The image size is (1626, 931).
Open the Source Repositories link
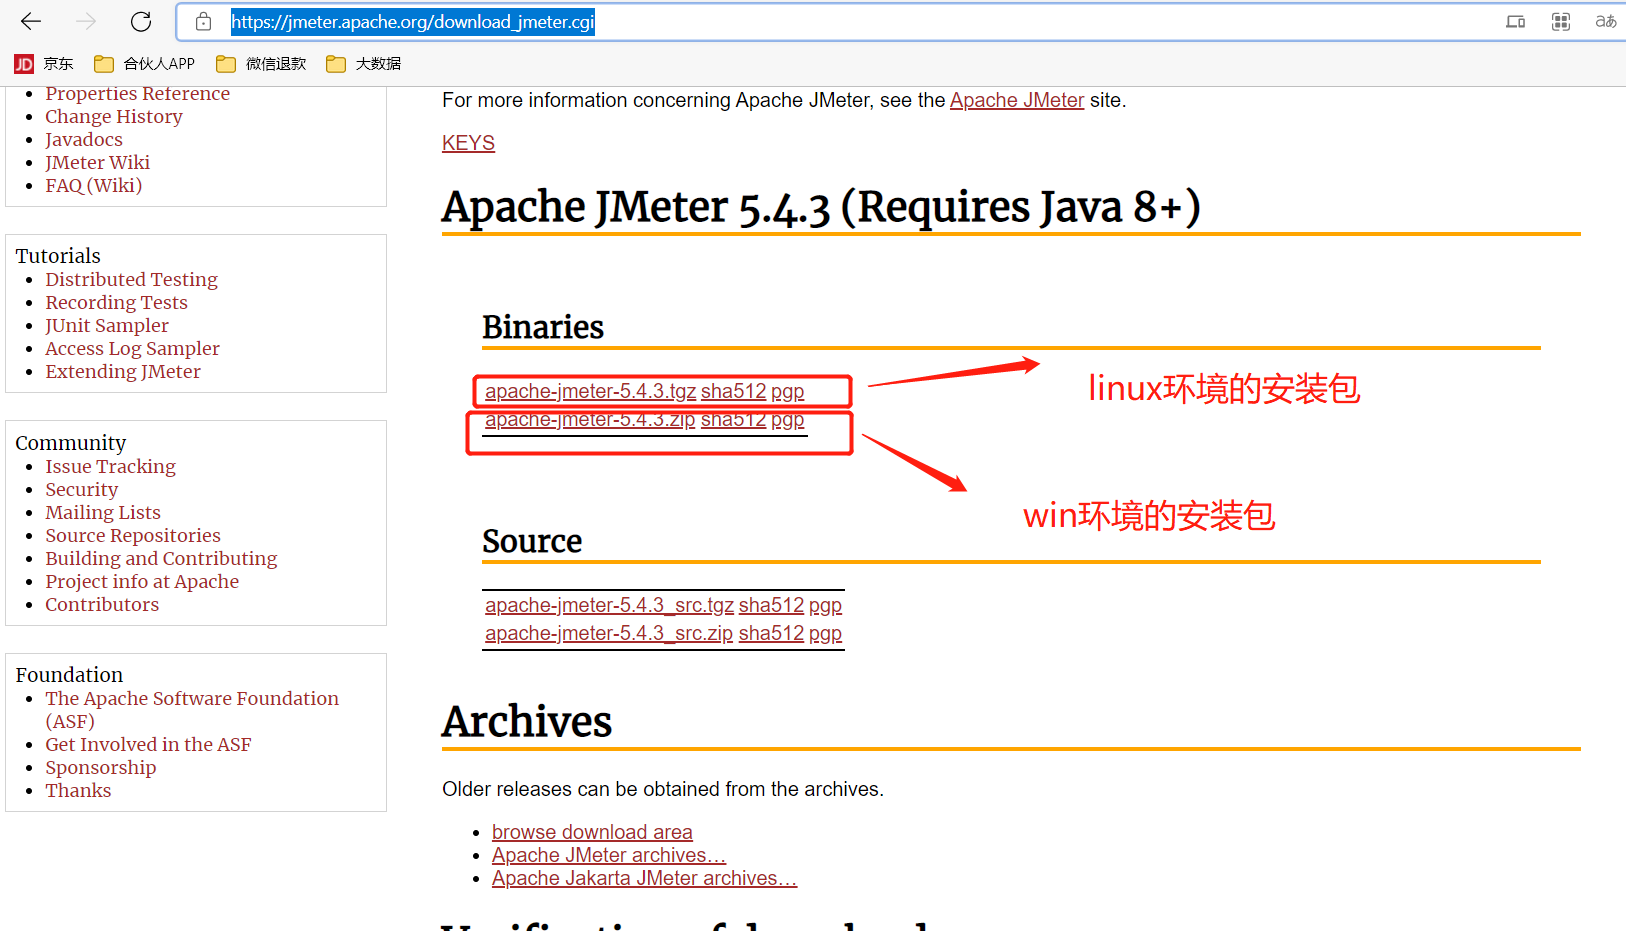click(x=133, y=535)
